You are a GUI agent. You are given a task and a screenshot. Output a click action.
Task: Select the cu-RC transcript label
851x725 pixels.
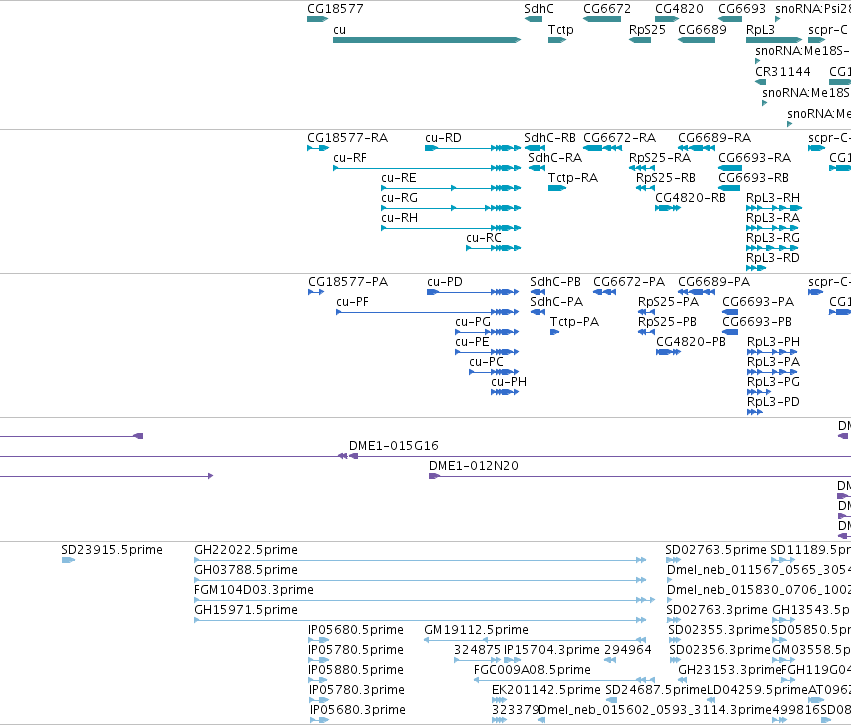click(x=484, y=238)
